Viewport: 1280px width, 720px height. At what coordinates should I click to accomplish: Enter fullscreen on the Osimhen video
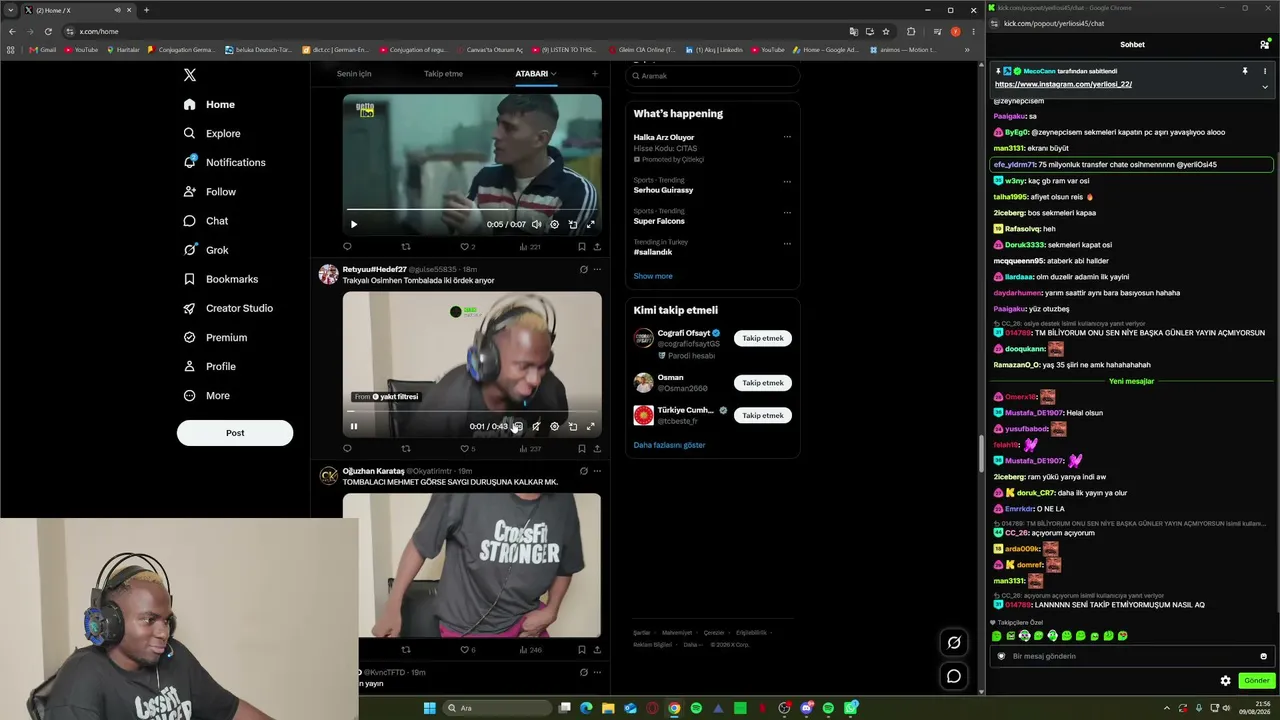click(590, 426)
